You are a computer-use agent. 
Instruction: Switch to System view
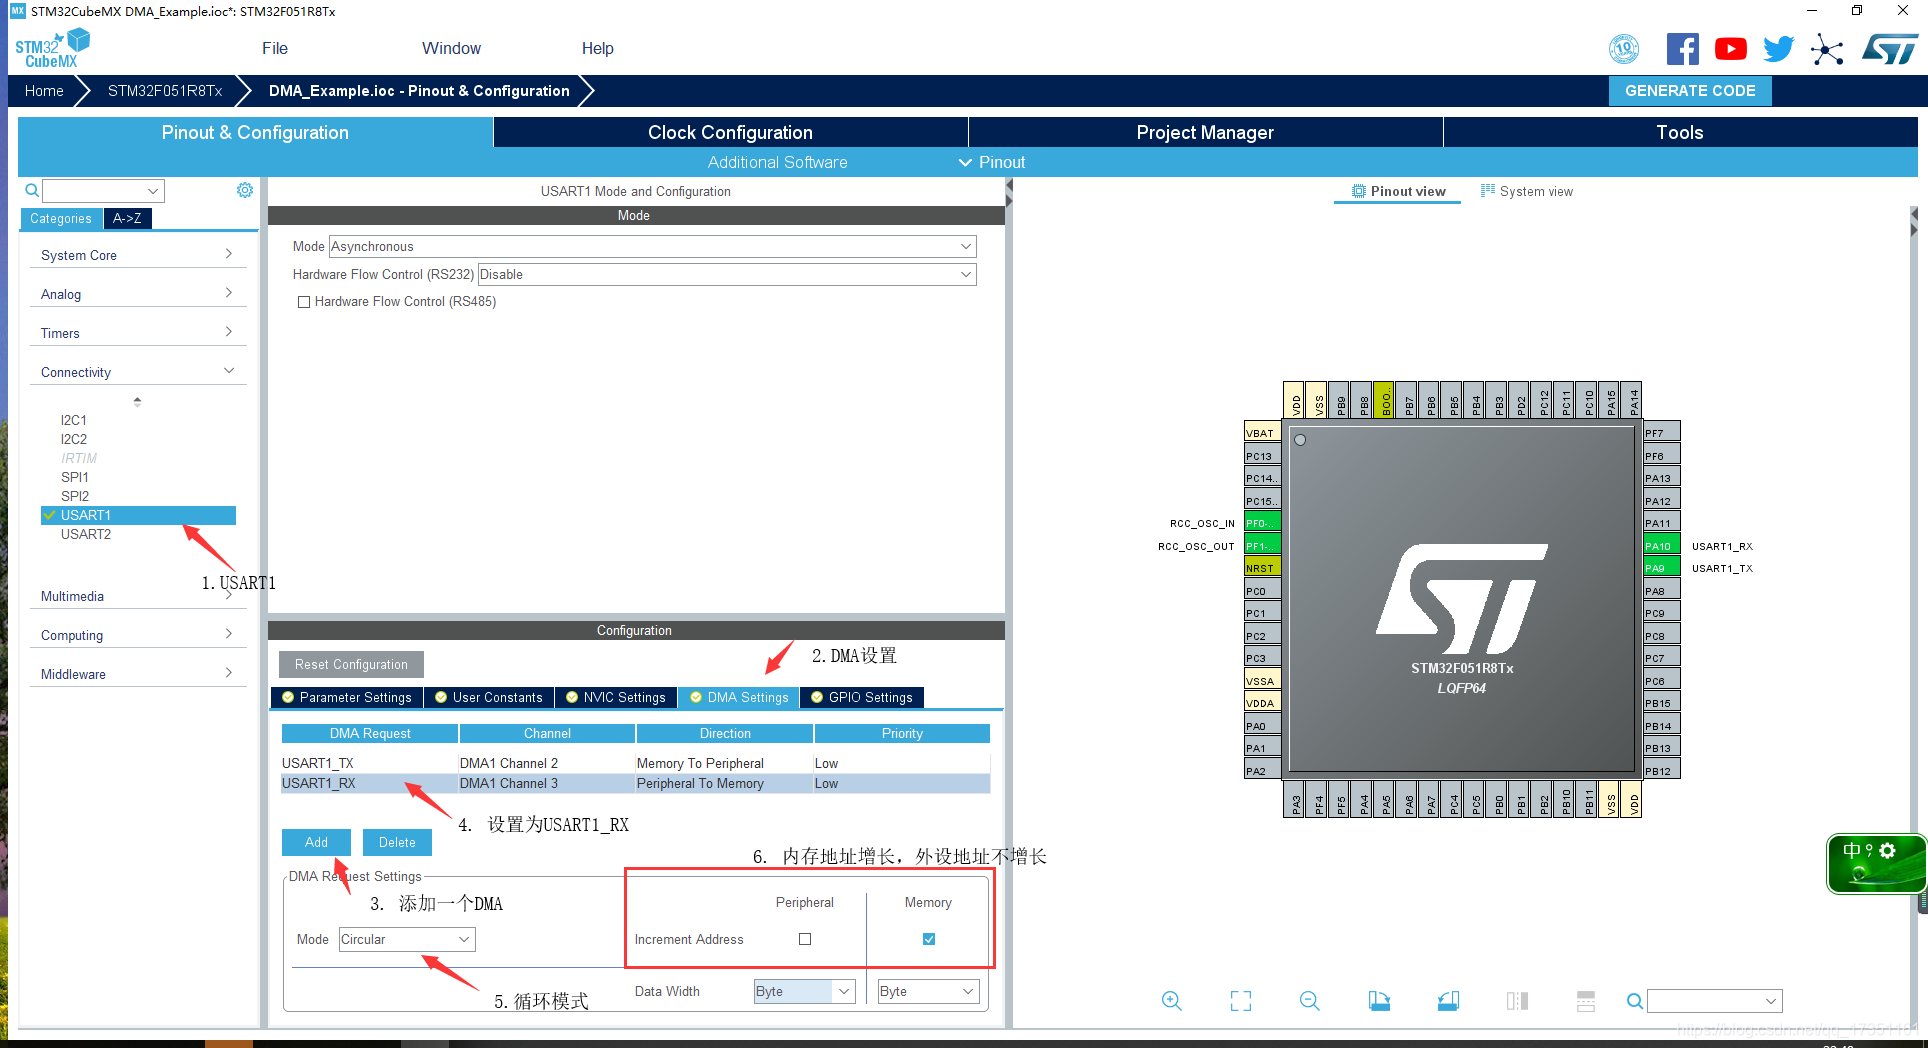pos(1527,191)
